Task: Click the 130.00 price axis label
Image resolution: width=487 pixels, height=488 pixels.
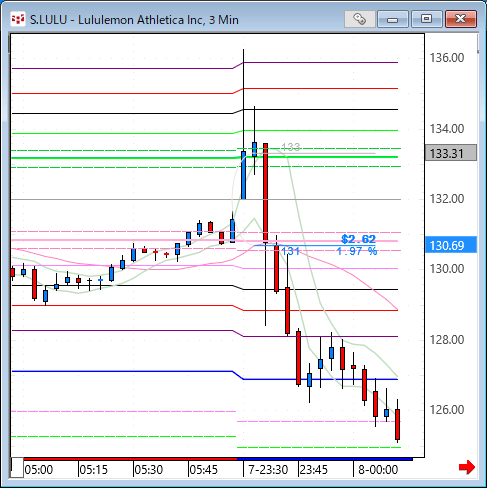Action: 447,269
